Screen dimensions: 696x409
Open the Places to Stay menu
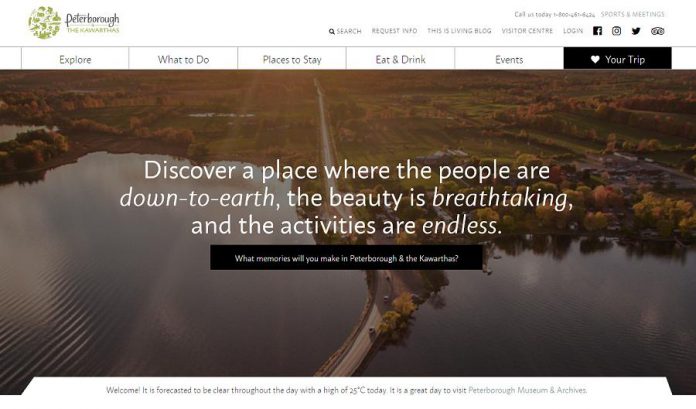click(x=292, y=59)
